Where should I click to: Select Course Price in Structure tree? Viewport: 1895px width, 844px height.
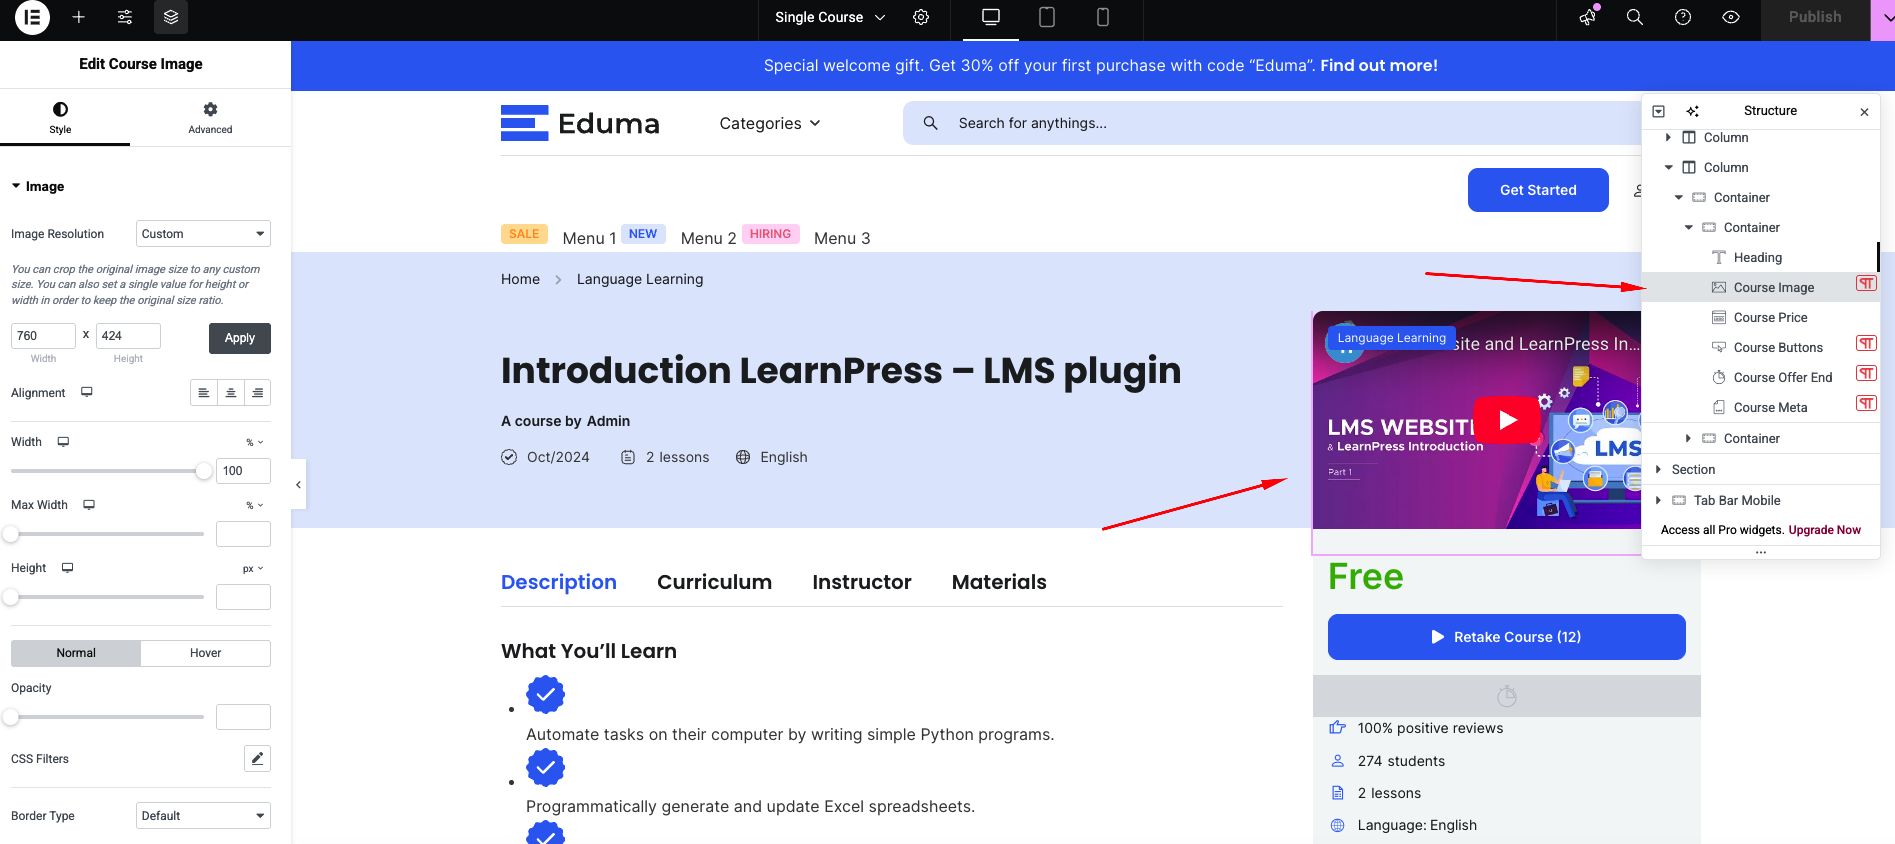(1770, 317)
